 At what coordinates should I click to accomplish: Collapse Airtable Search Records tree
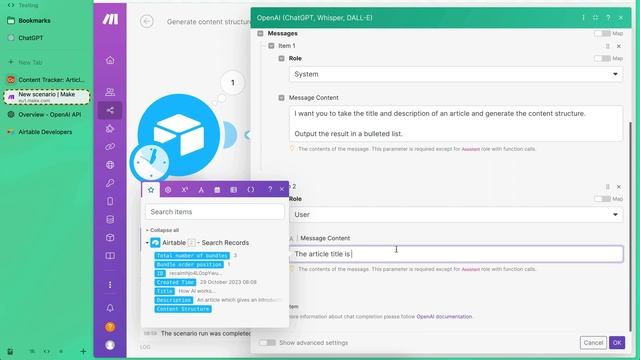pyautogui.click(x=147, y=243)
